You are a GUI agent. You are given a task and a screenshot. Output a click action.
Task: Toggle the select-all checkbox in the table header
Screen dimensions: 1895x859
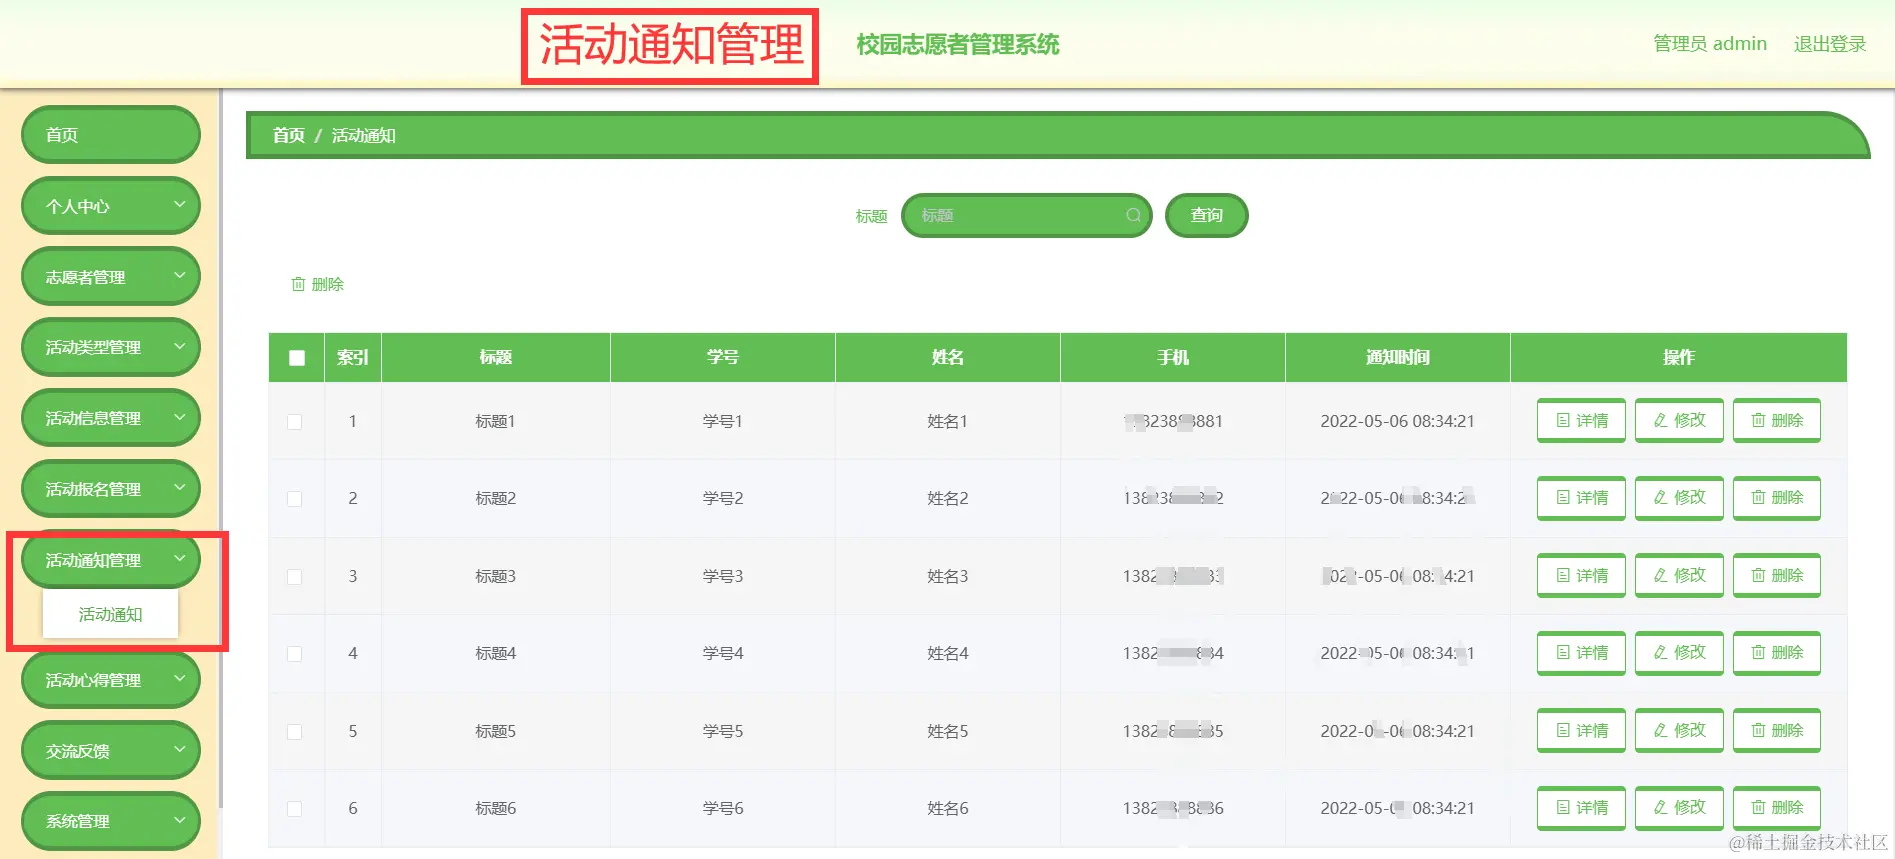[x=297, y=358]
